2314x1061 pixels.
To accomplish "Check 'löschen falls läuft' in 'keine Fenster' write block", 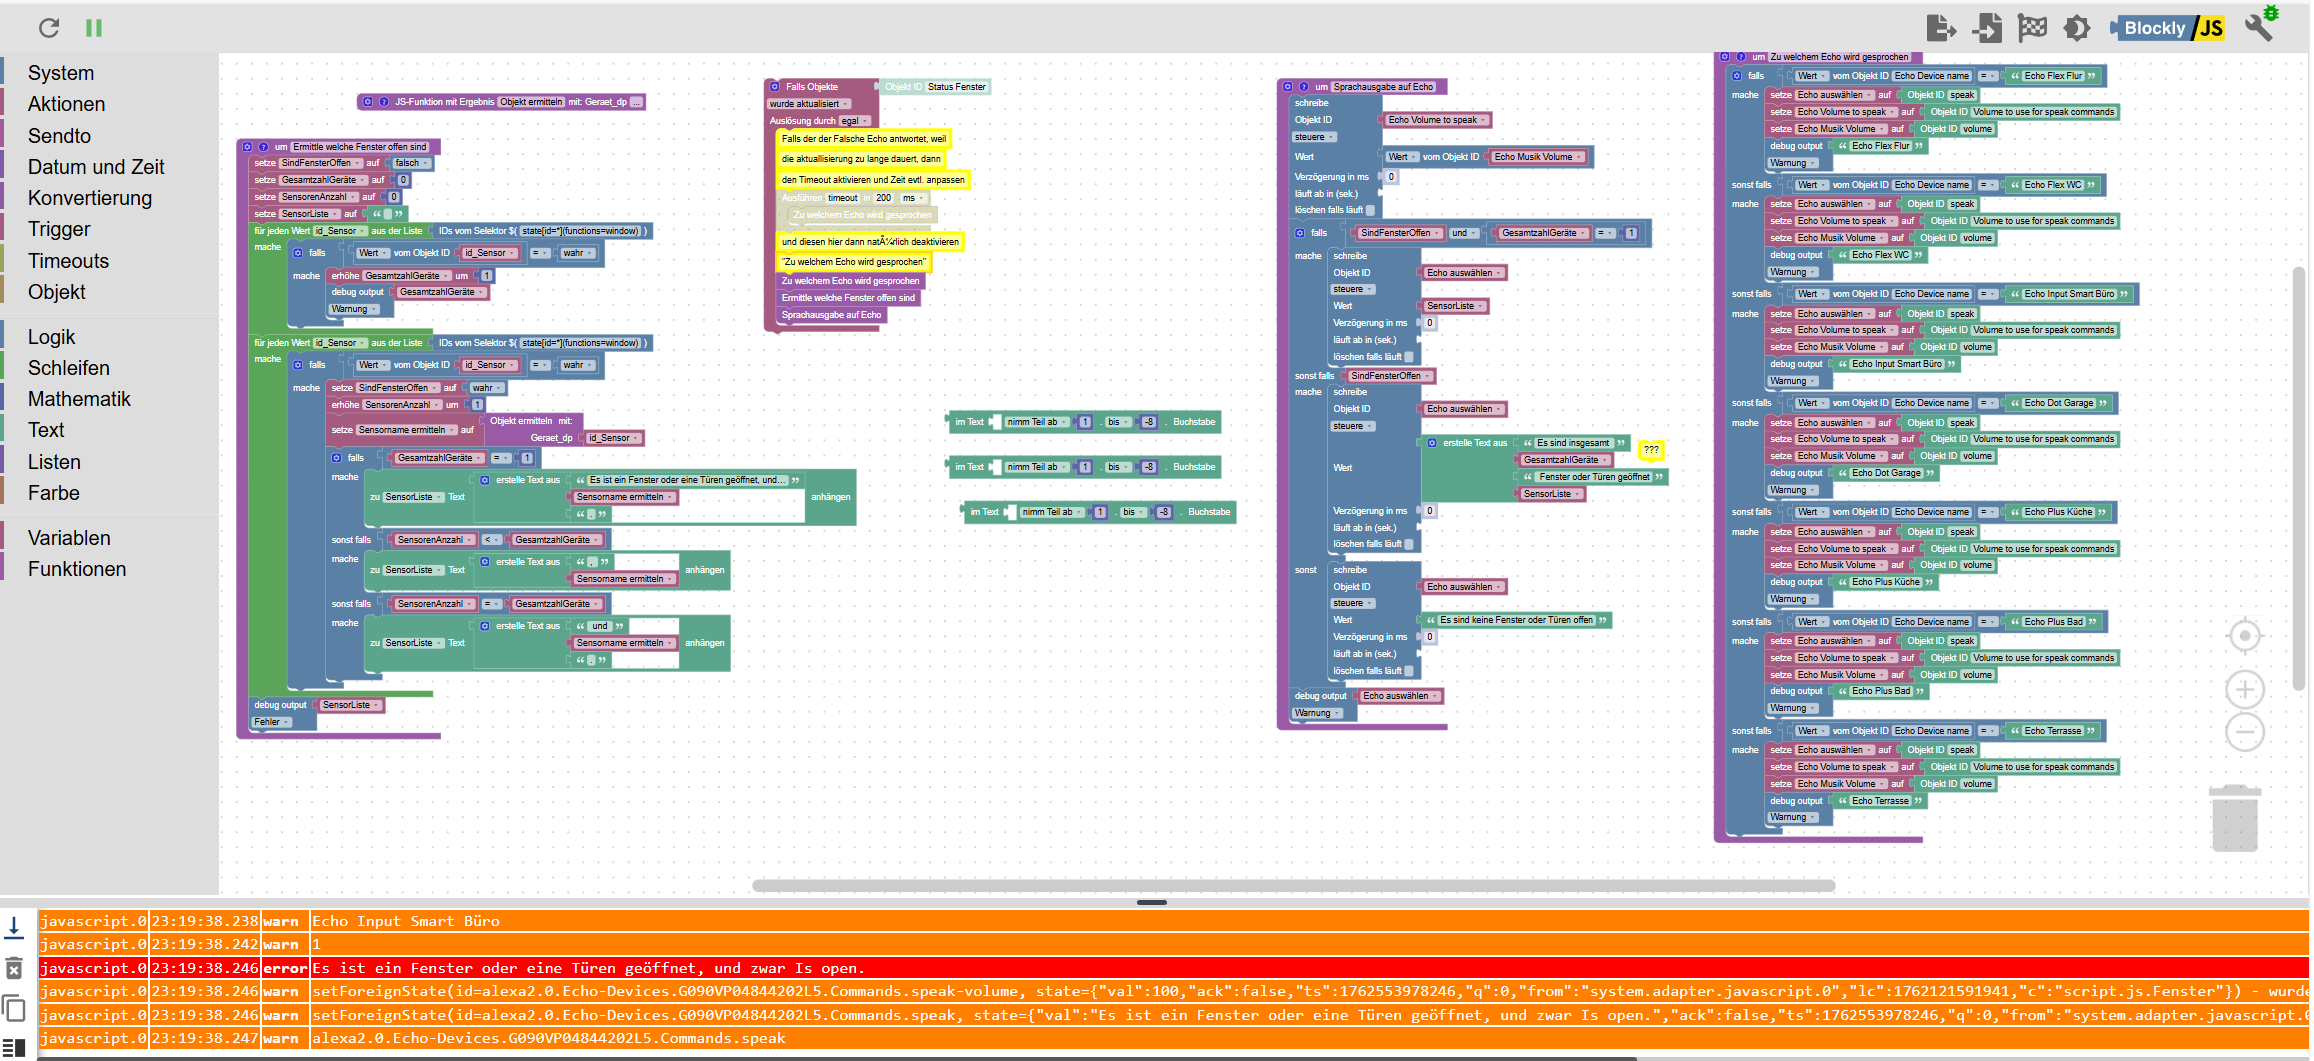I will (x=1409, y=671).
